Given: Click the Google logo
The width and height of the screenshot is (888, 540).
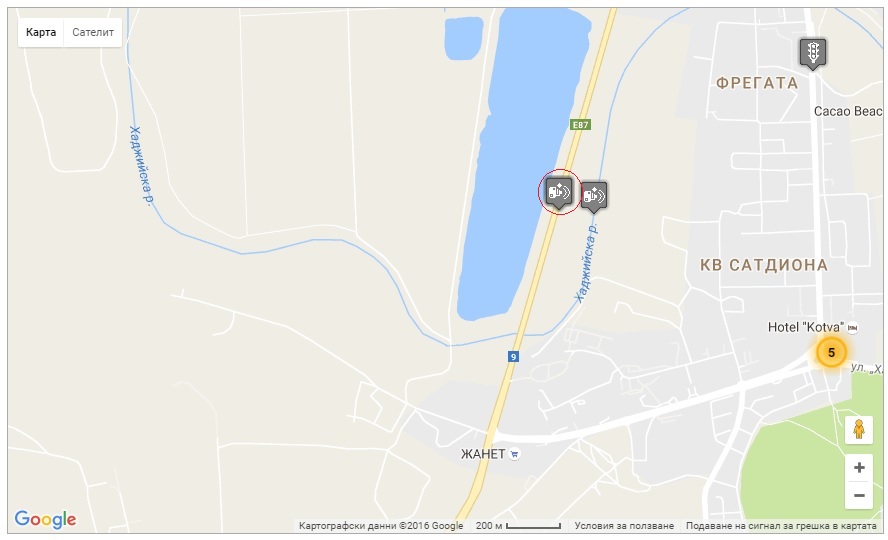Looking at the screenshot, I should pos(45,519).
